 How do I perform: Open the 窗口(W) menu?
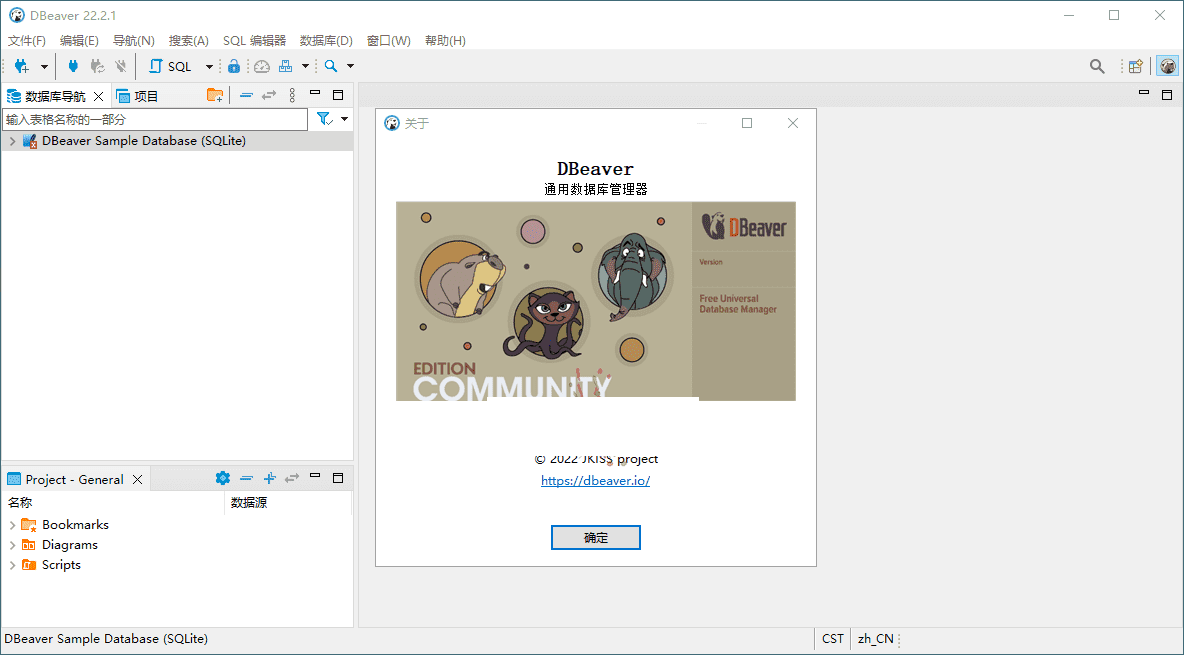[x=389, y=41]
